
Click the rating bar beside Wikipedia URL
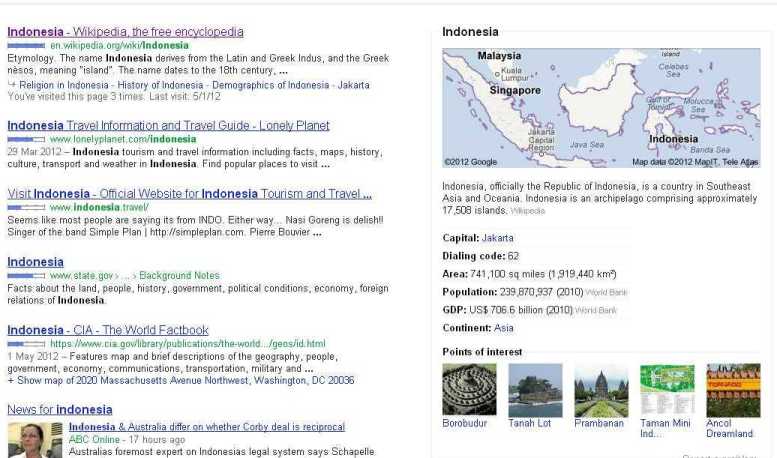[x=26, y=46]
